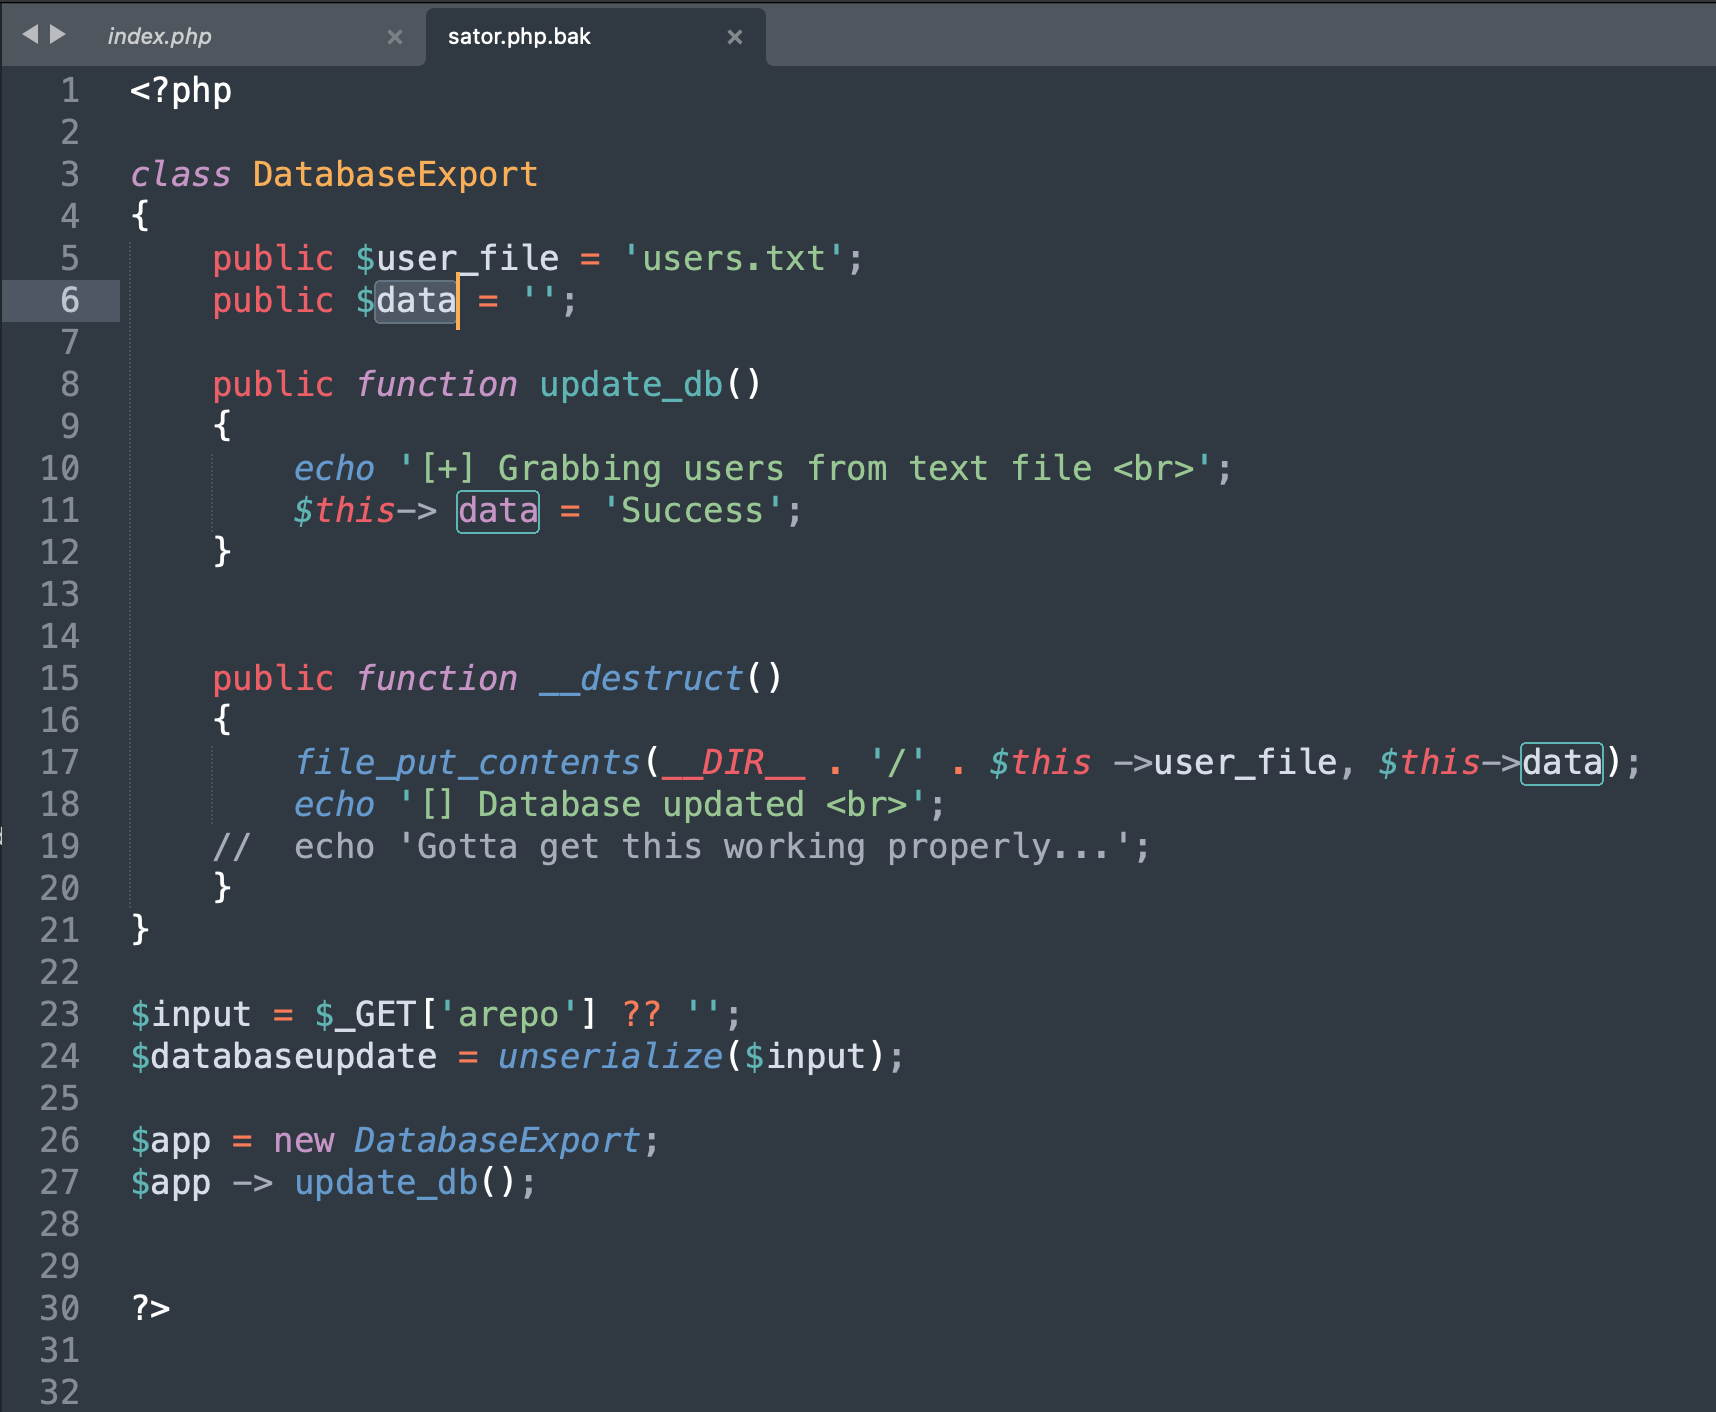Click the class closing brace on line 21
The width and height of the screenshot is (1716, 1412).
pyautogui.click(x=141, y=931)
